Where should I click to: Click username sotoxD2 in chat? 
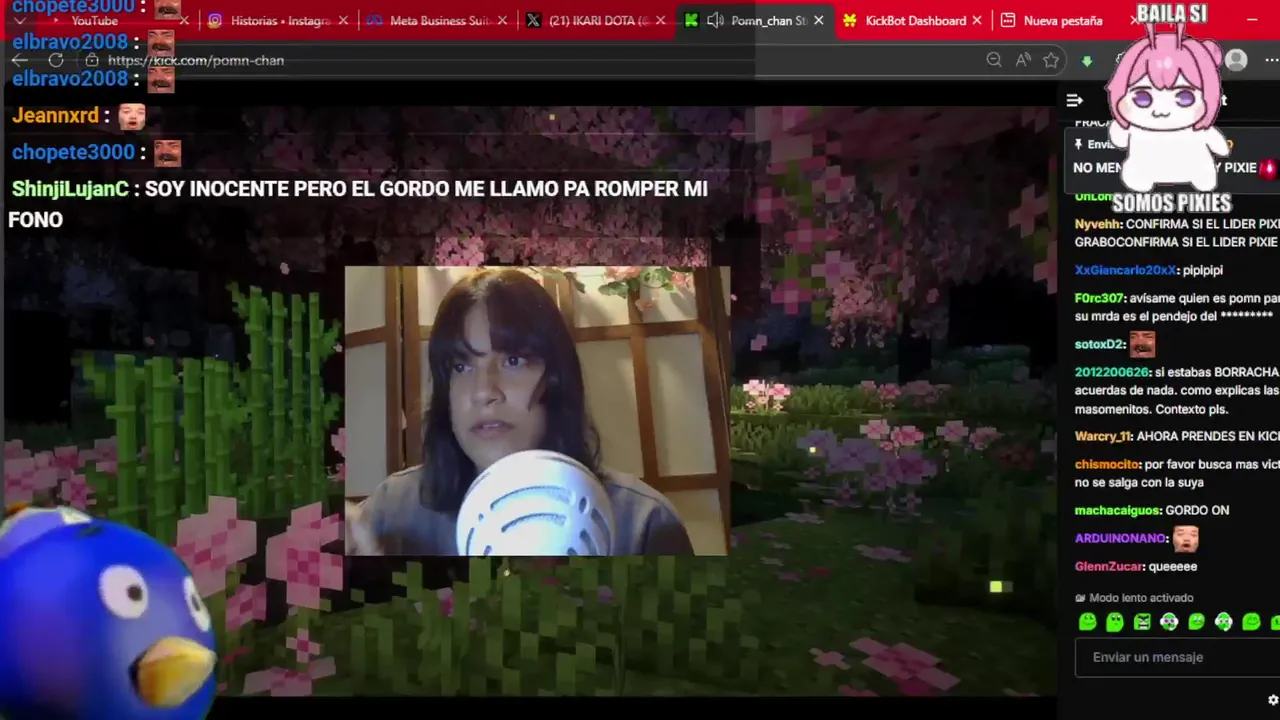[x=1100, y=344]
